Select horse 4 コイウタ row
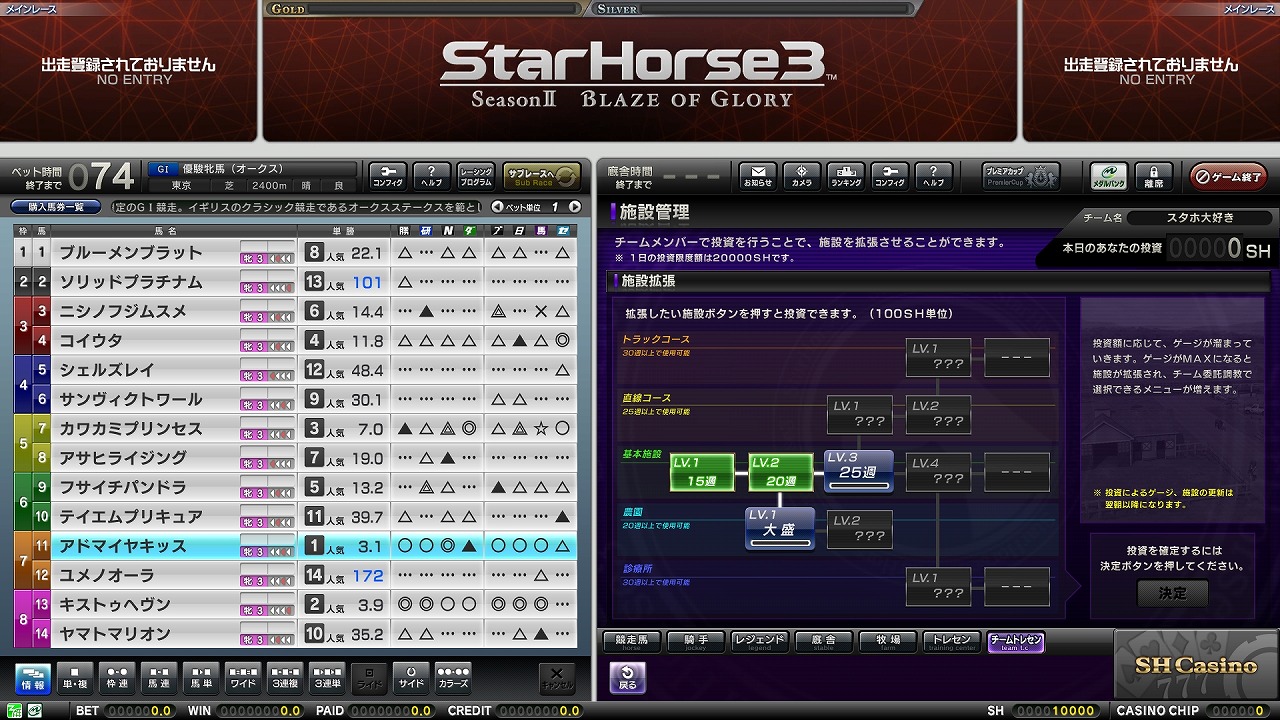This screenshot has height=720, width=1280. click(x=295, y=341)
